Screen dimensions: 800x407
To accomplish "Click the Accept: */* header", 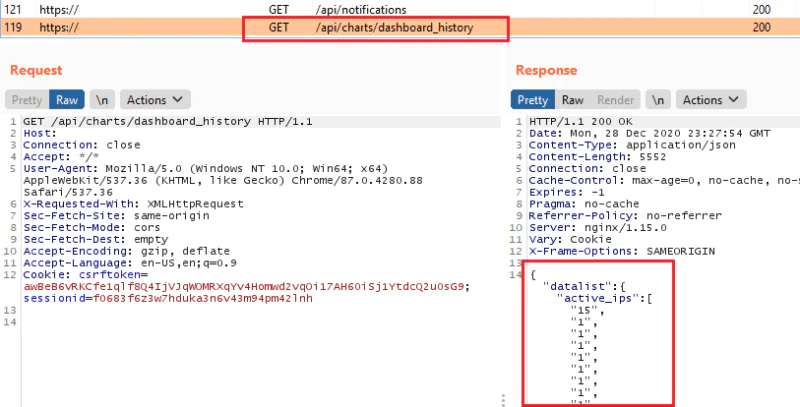I will point(61,157).
